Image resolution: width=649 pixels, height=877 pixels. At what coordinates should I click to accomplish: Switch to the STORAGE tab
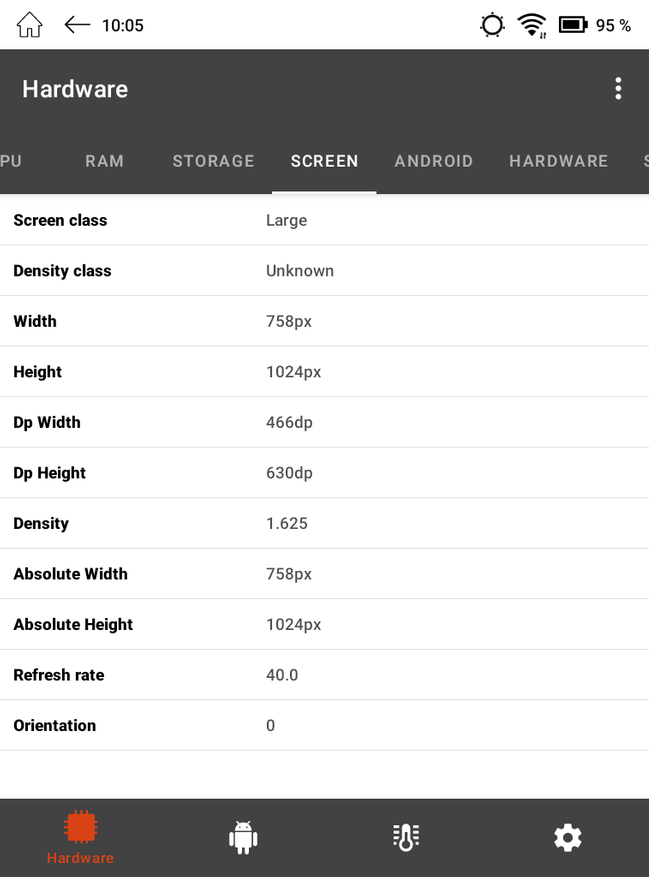(213, 161)
